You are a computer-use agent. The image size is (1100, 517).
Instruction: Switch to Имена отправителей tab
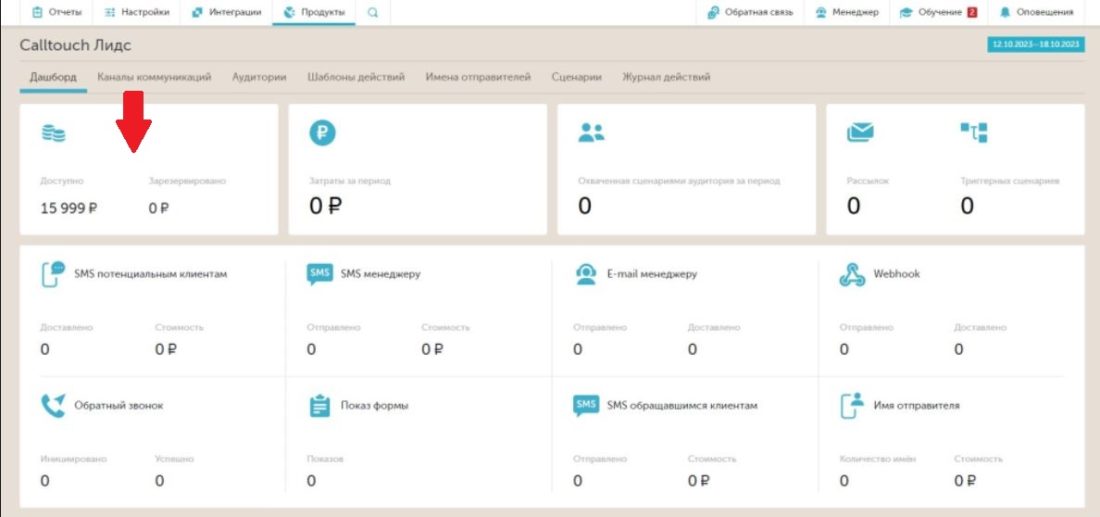pos(478,77)
